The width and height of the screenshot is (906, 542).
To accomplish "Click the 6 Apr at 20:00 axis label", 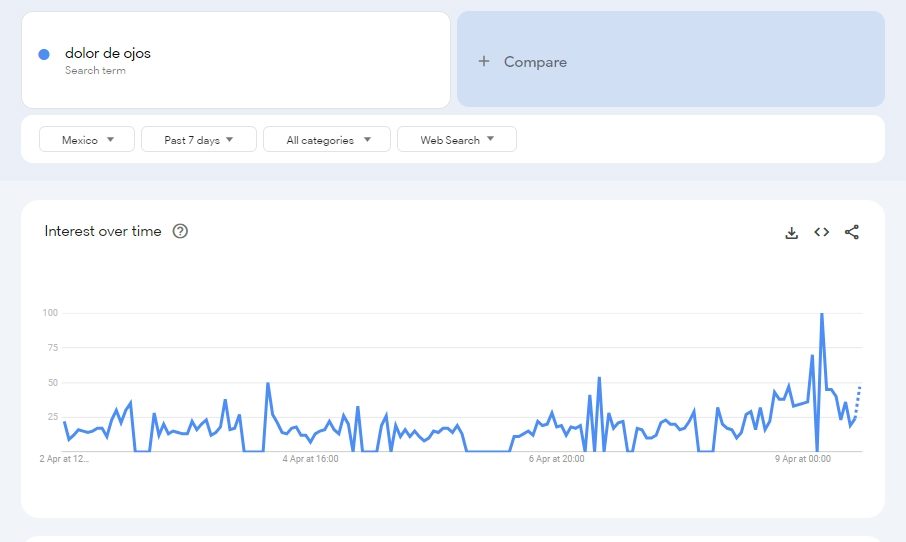I will click(x=556, y=459).
